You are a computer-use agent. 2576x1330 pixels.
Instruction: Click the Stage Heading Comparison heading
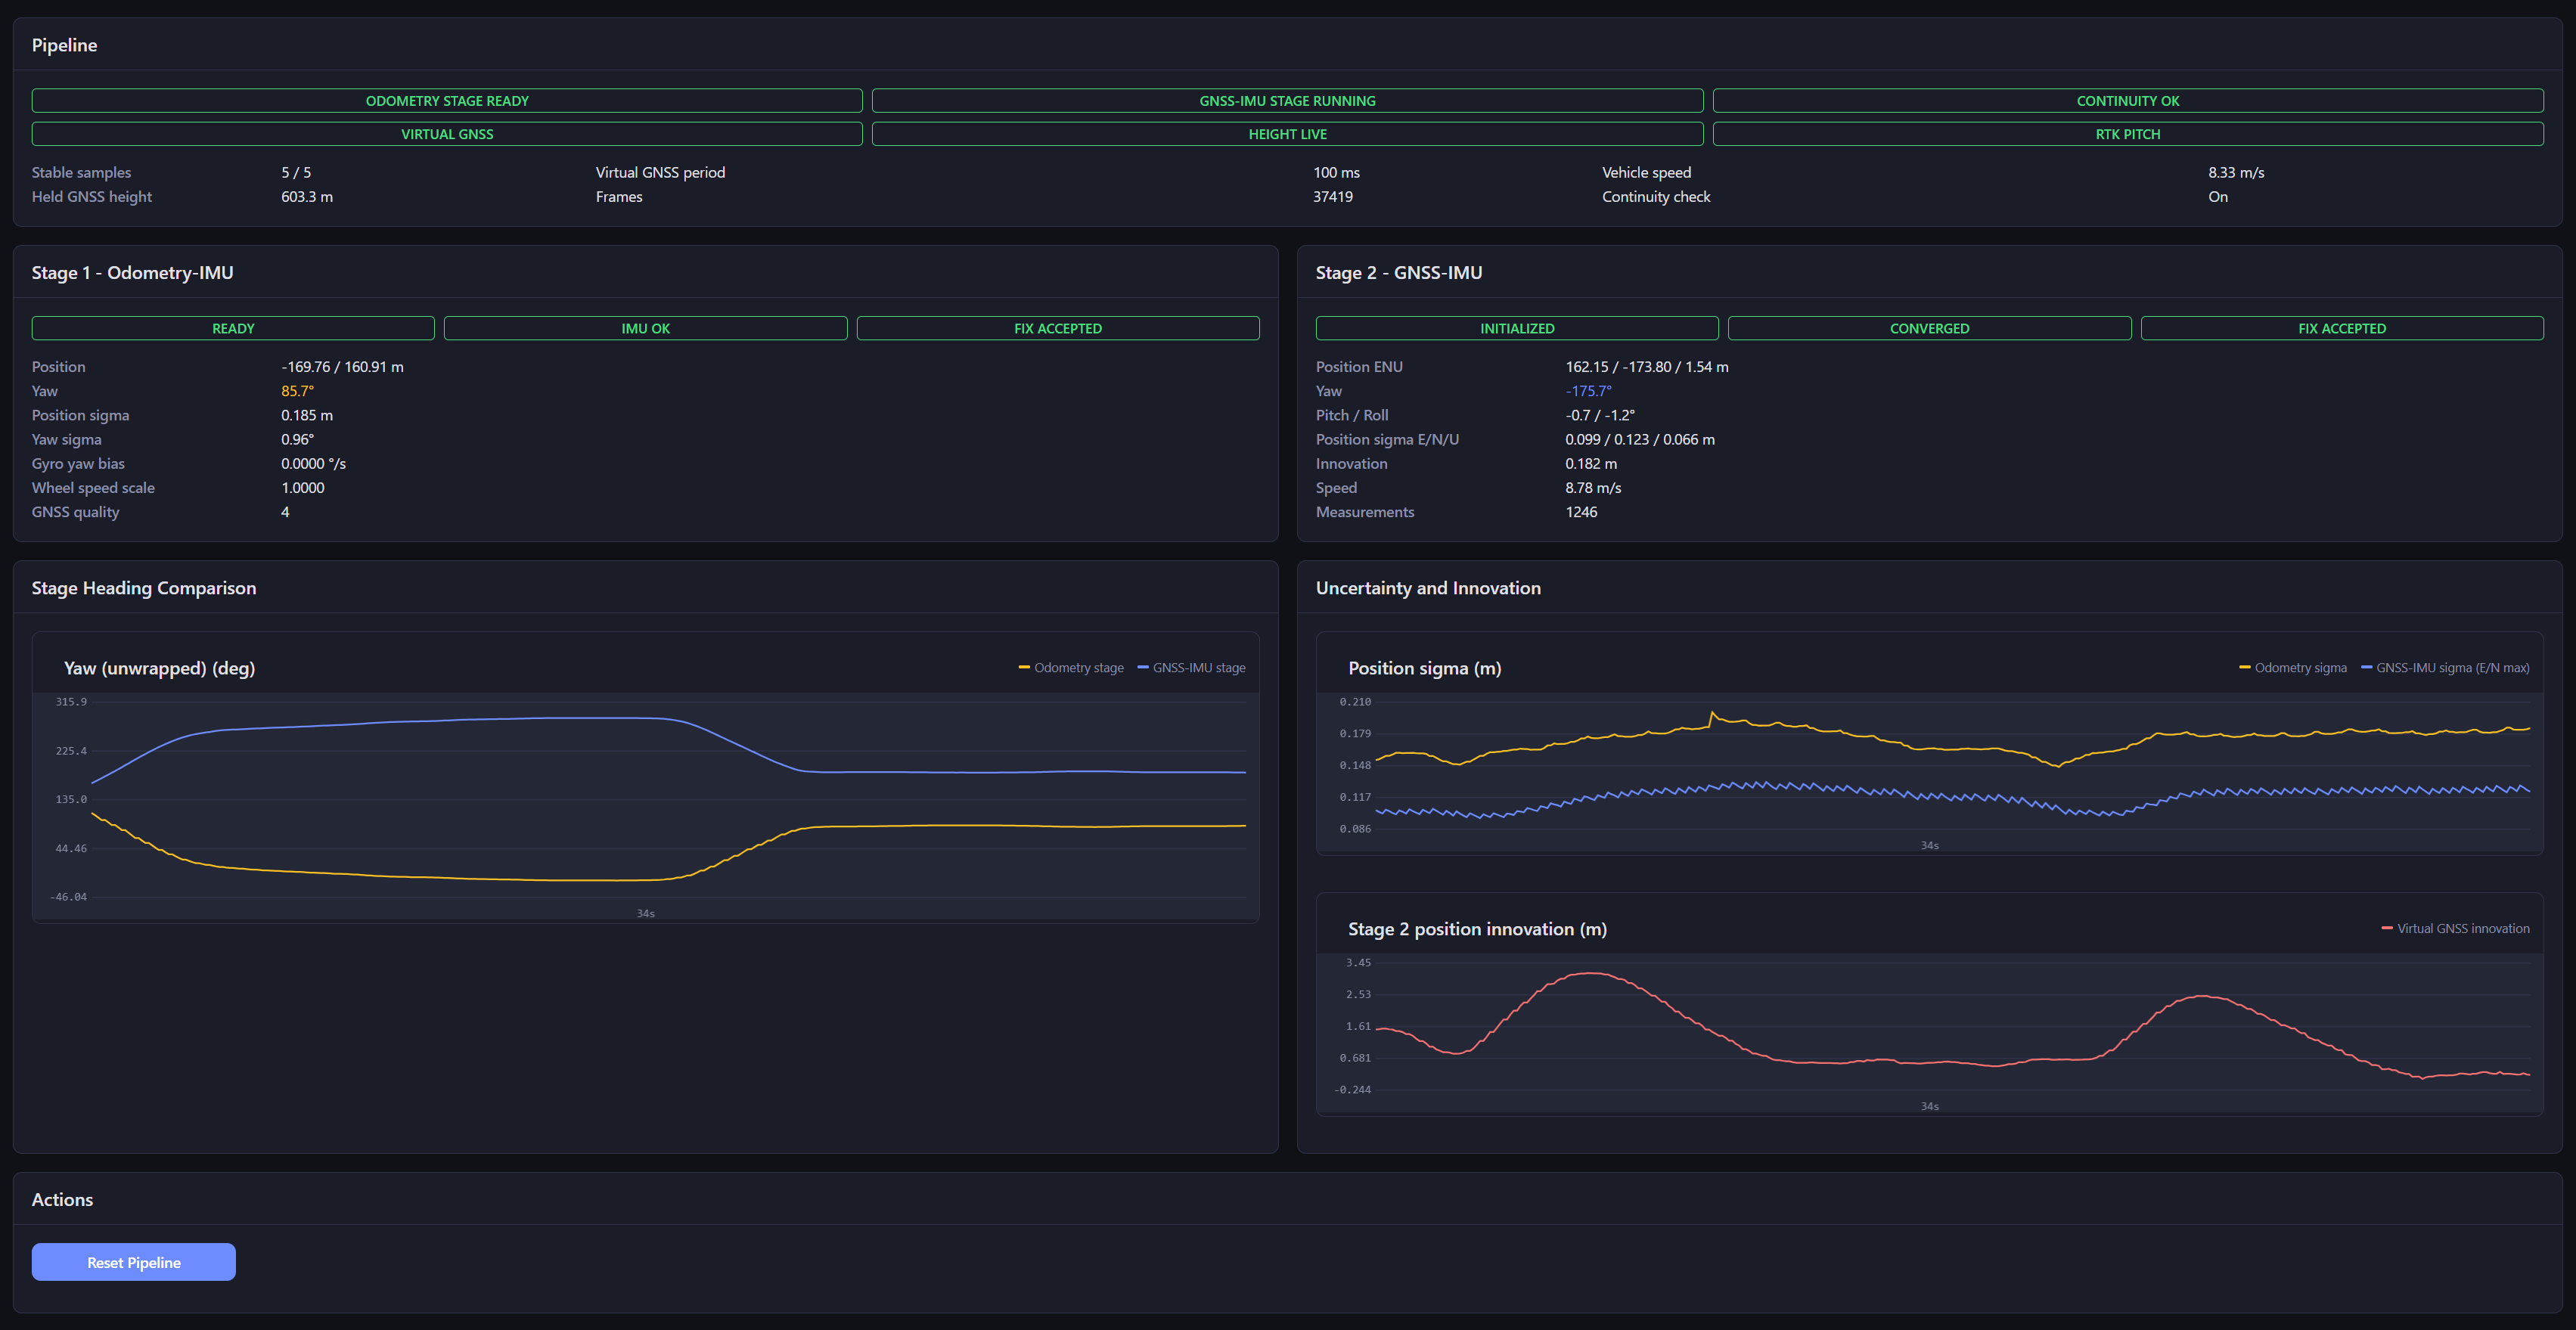pos(144,588)
